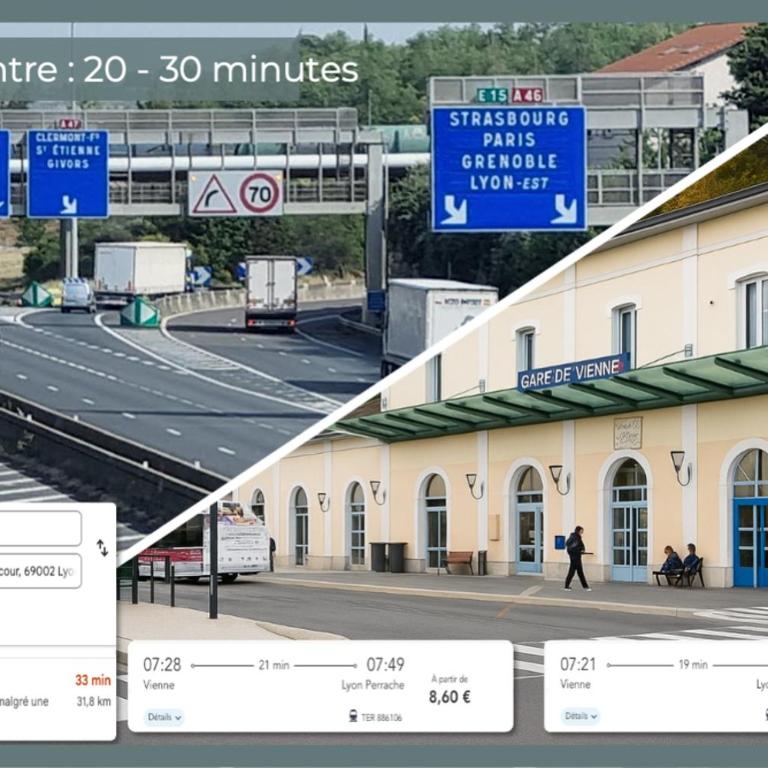Screen dimensions: 768x768
Task: Click the train icon beside TER 886106
Action: click(x=353, y=716)
